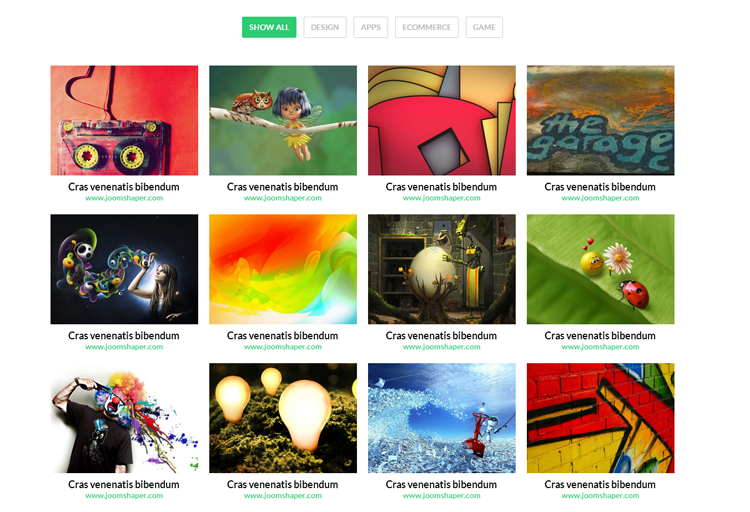Open 'the garage' graffiti thumbnail
The width and height of the screenshot is (750, 512).
click(x=601, y=121)
